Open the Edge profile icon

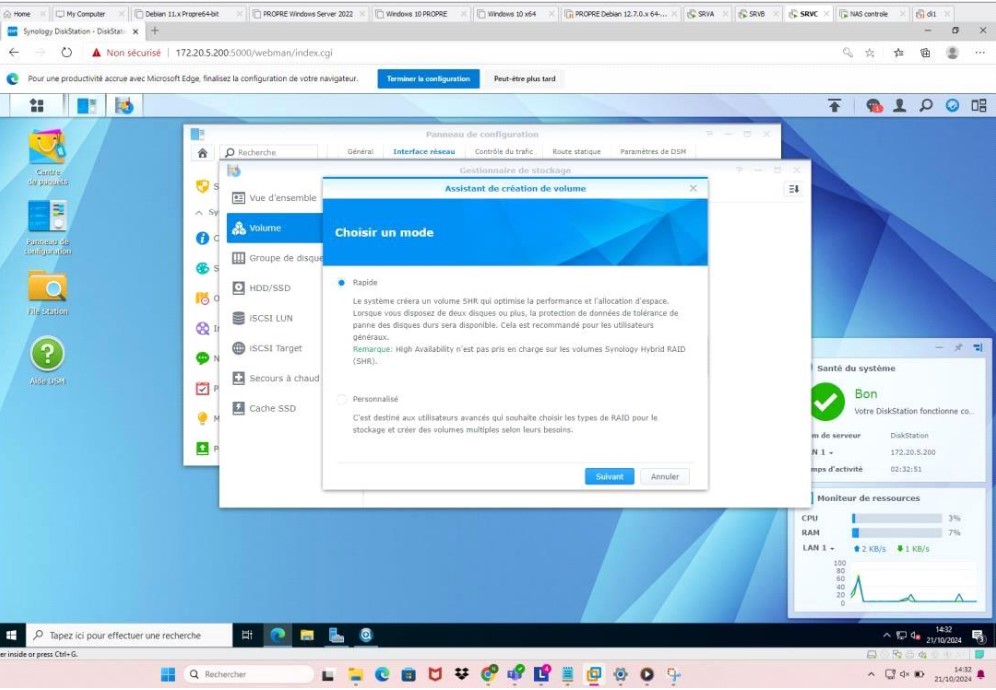pos(952,53)
